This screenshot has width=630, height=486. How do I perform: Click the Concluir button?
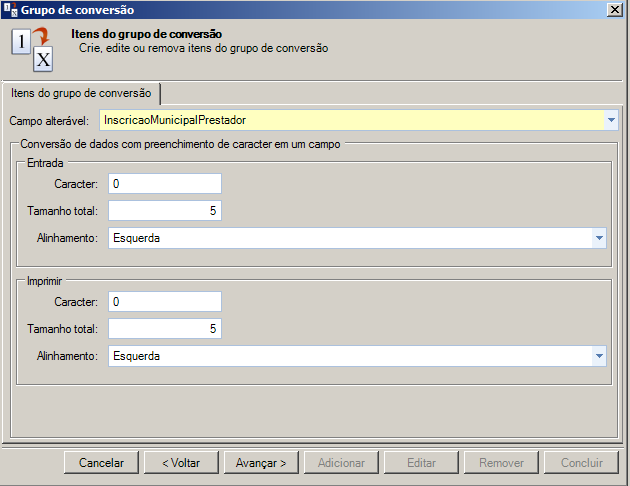click(x=581, y=463)
